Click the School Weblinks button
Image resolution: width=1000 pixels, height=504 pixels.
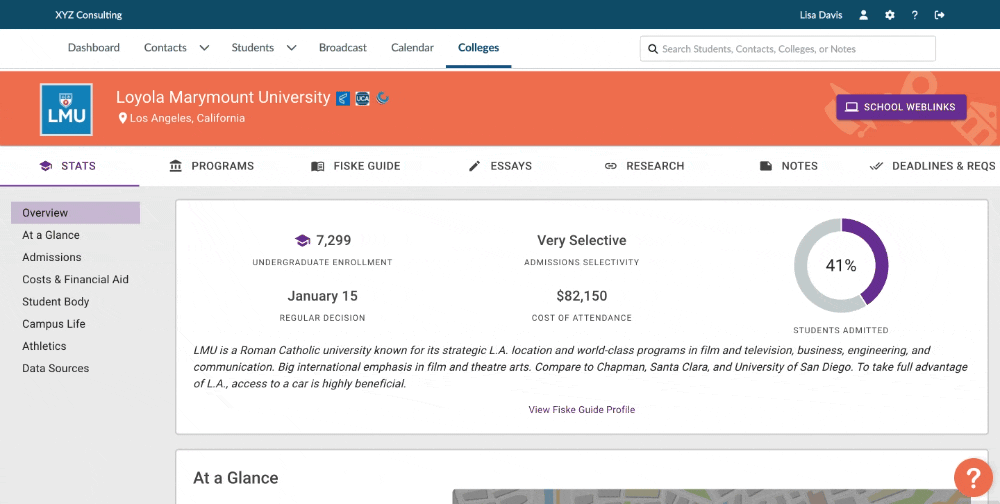pos(901,107)
